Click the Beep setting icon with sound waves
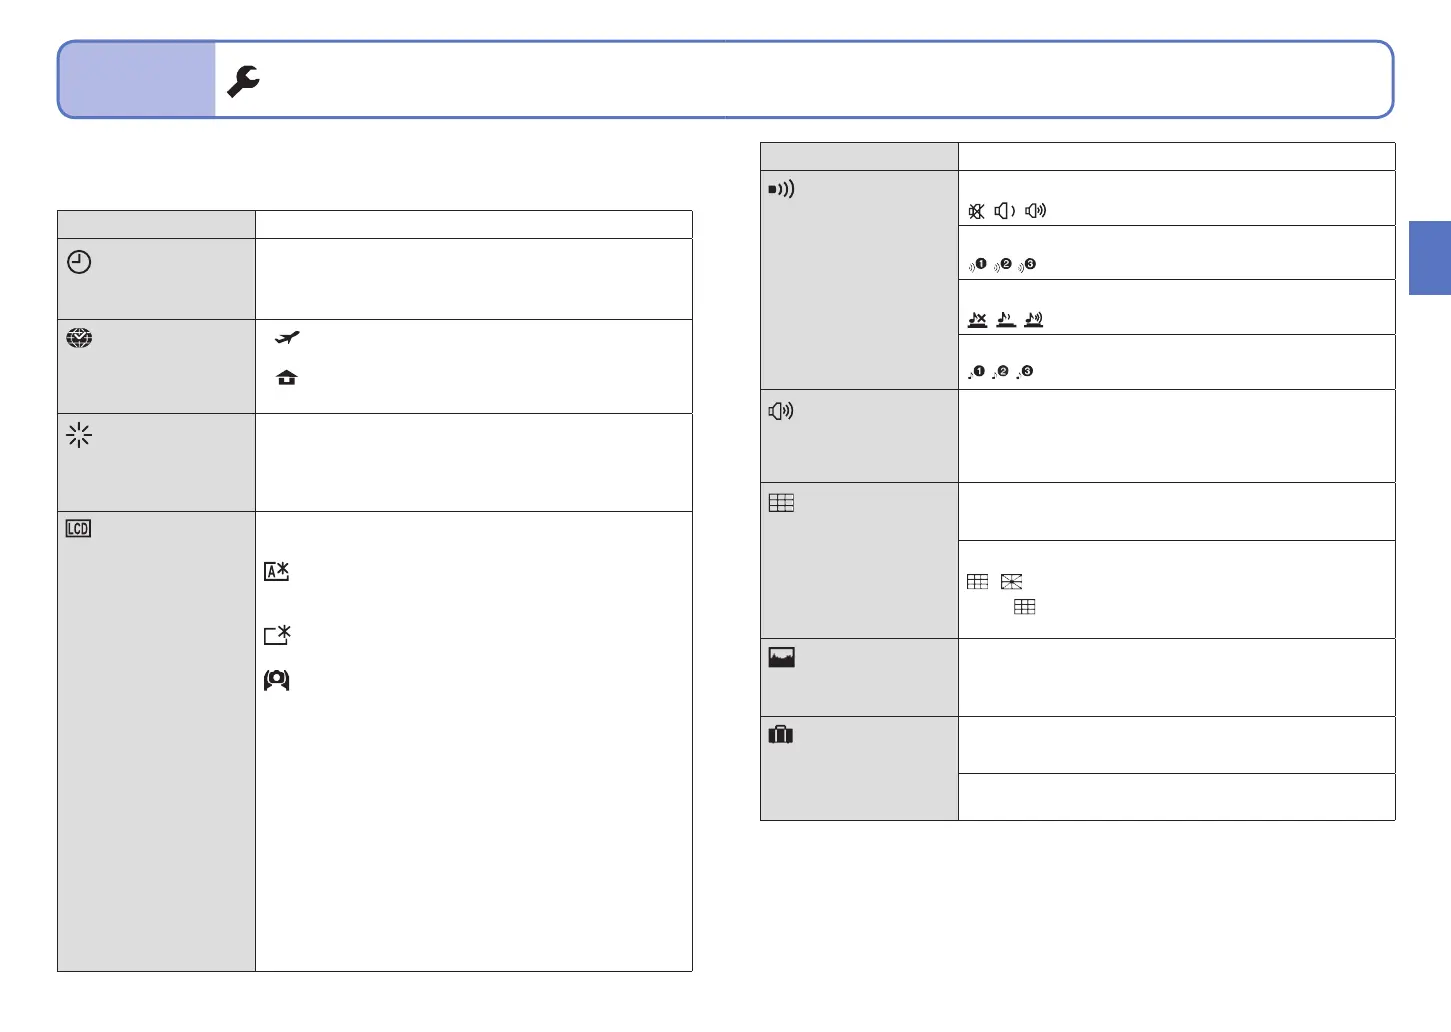Image resolution: width=1451 pixels, height=1032 pixels. coord(781,189)
